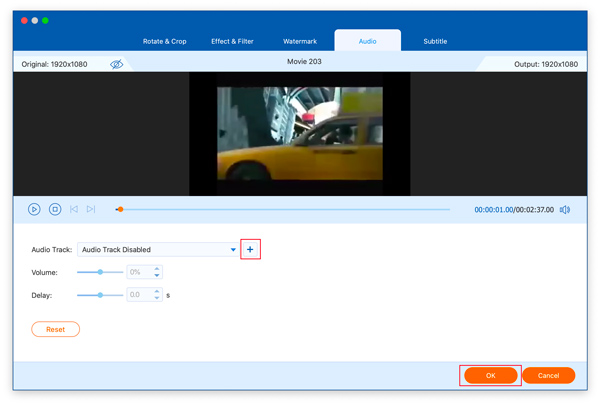The width and height of the screenshot is (600, 405).
Task: Skip to the previous frame
Action: pos(73,209)
